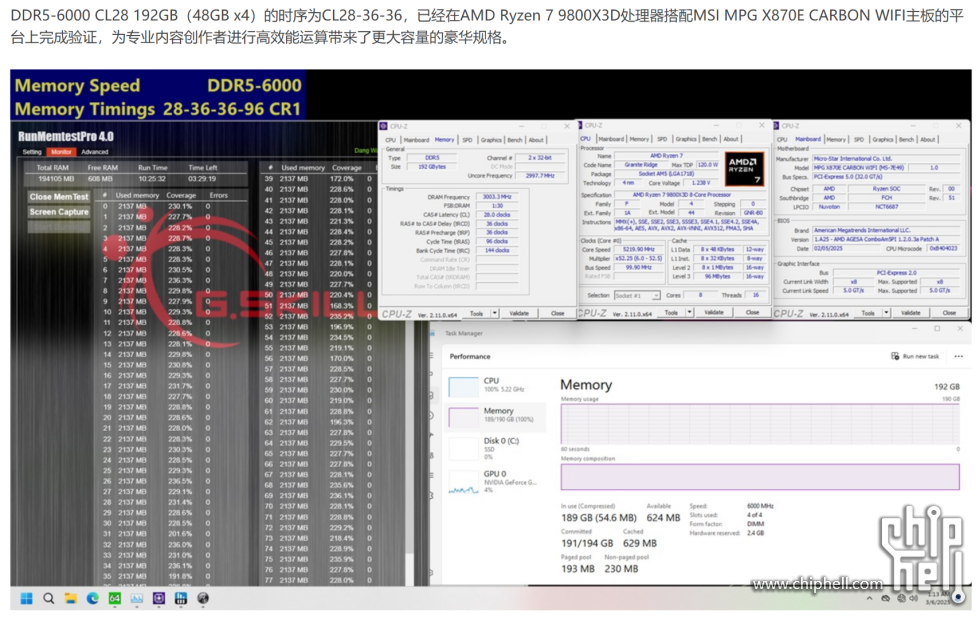
Task: Select the CPU graph in Task Manager sidebar
Action: coord(463,386)
